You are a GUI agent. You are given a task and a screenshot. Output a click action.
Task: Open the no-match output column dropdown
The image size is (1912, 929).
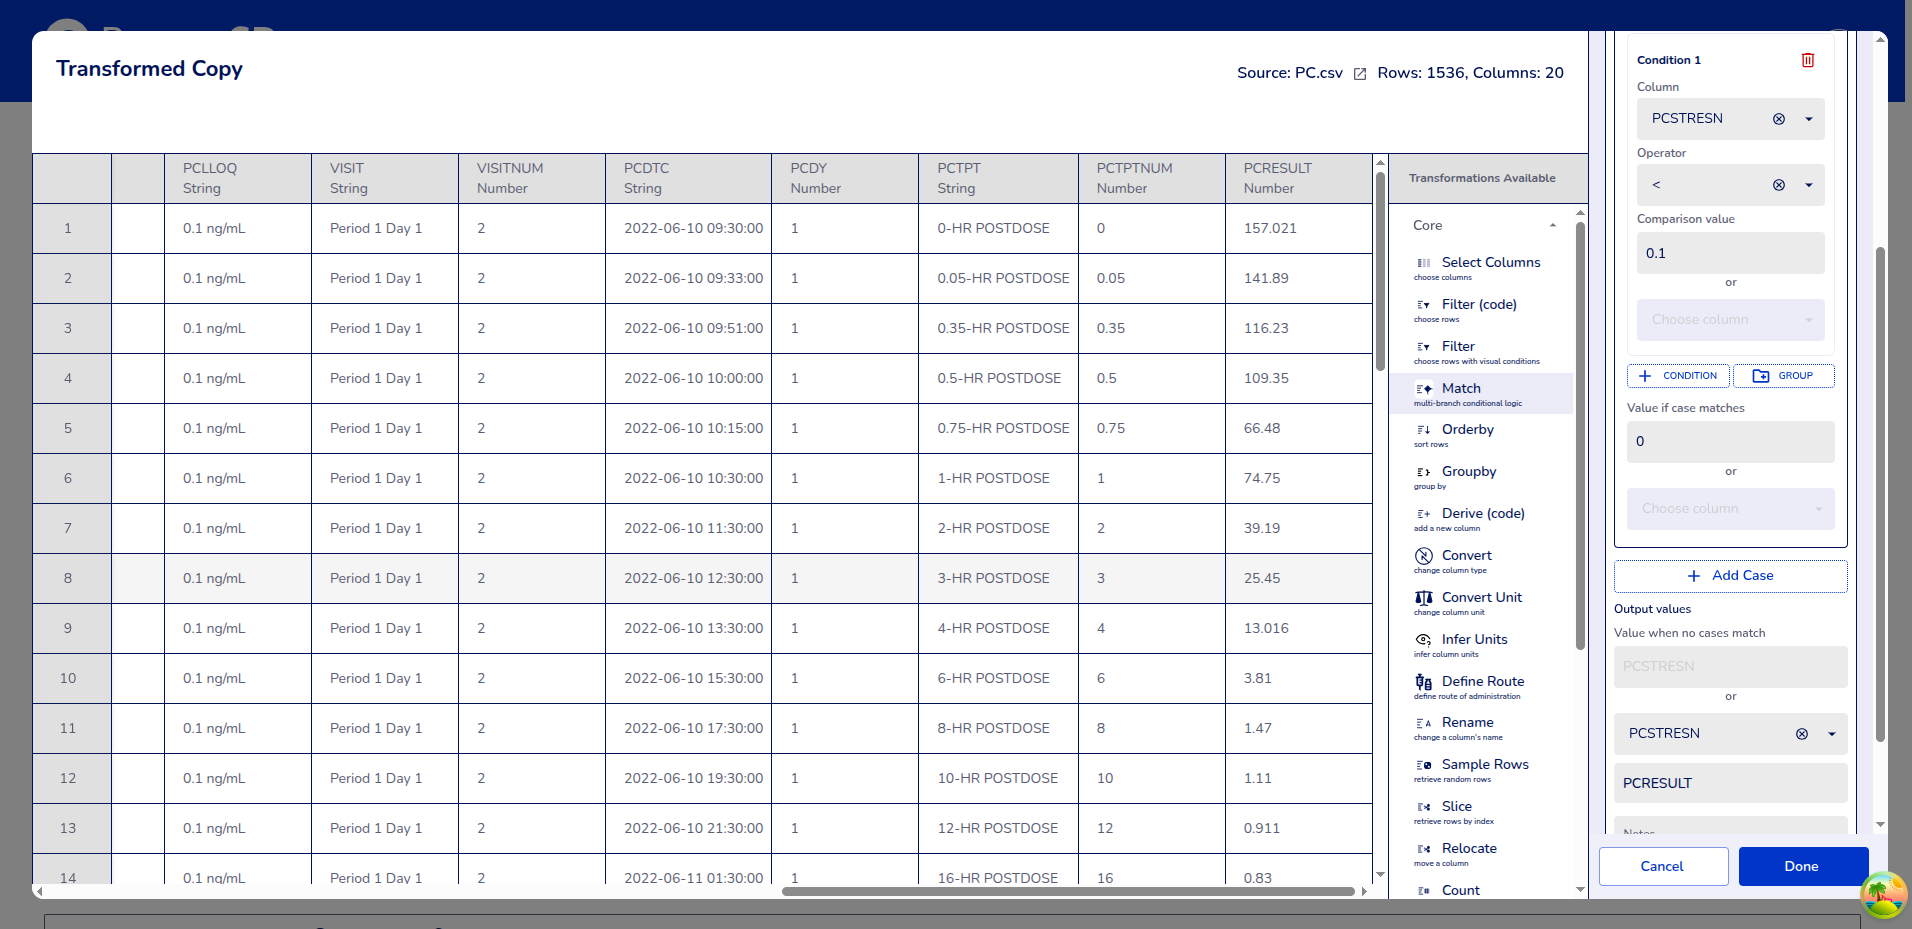1831,734
